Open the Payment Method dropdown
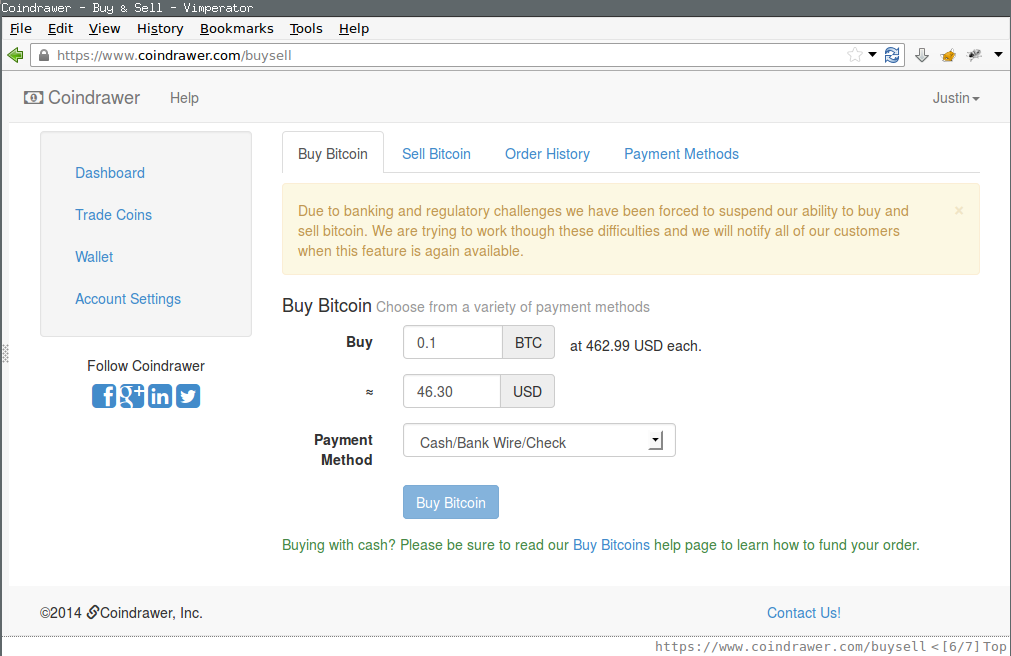The width and height of the screenshot is (1011, 656). [539, 441]
